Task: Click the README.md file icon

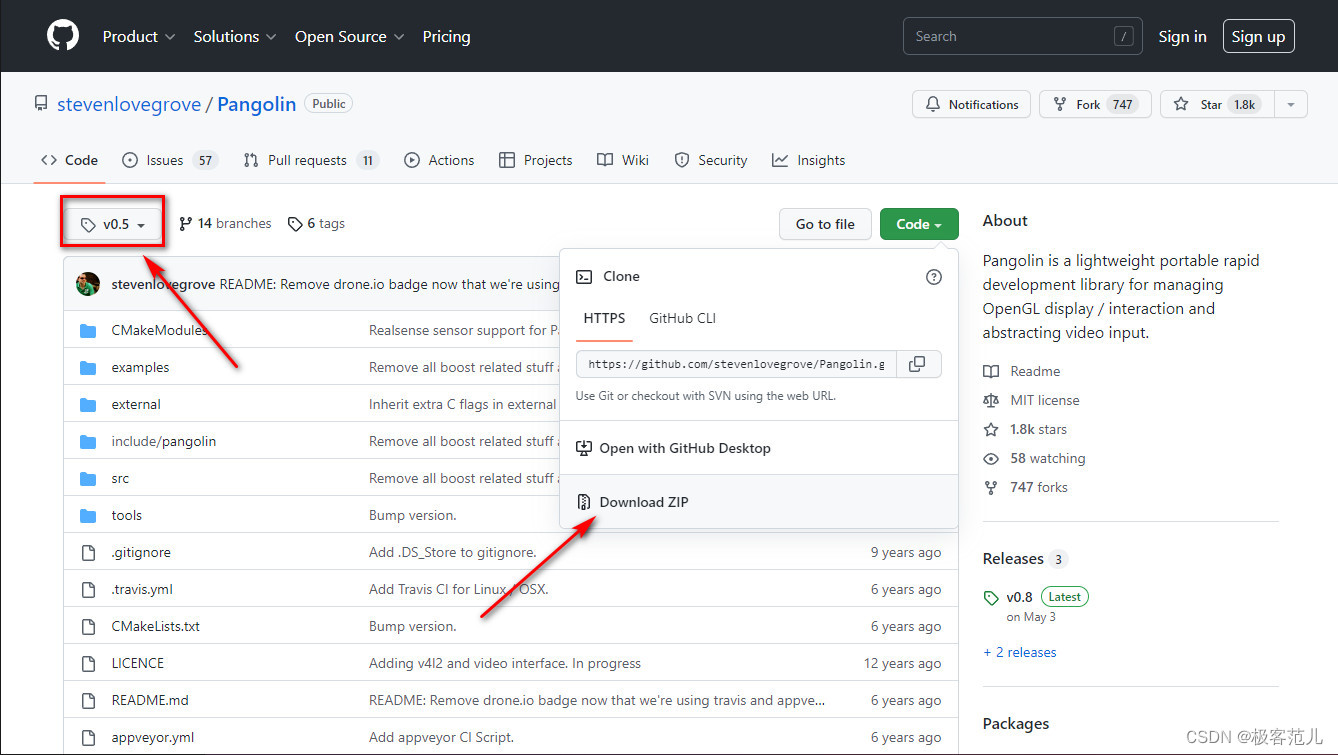Action: (88, 701)
